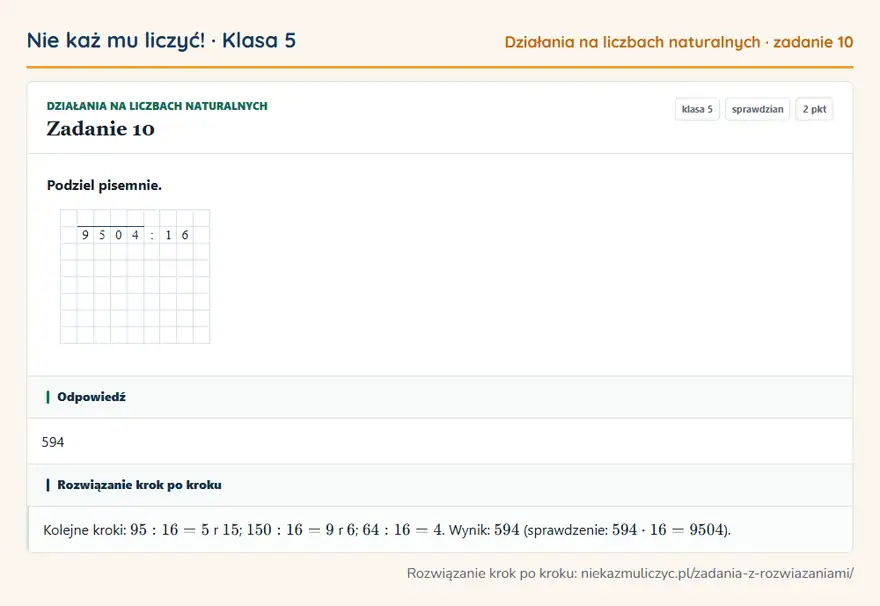Open the niekazmuliczyc.pl/zadania-z-rozwiazaniami/ link
The width and height of the screenshot is (880, 606).
coord(717,573)
